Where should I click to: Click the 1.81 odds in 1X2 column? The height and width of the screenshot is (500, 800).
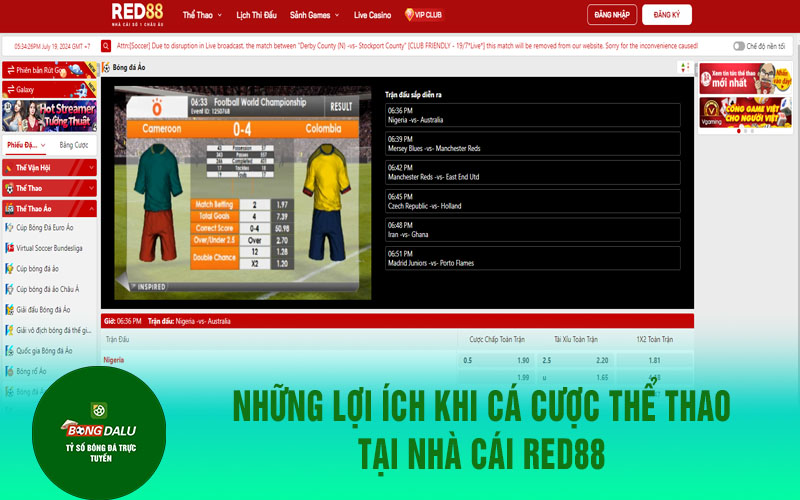click(654, 360)
